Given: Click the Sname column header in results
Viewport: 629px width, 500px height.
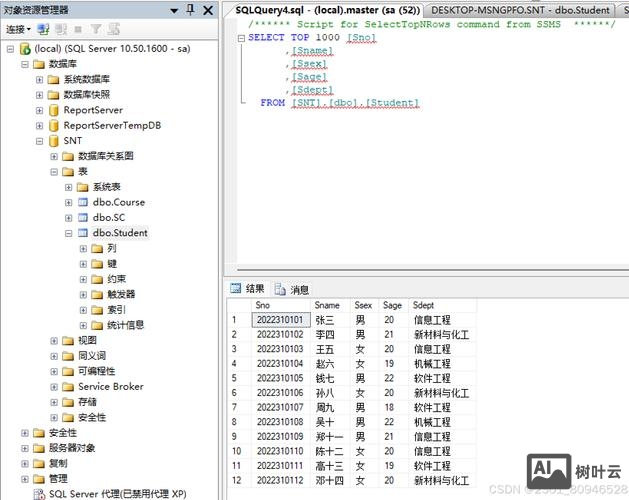Looking at the screenshot, I should click(x=326, y=305).
